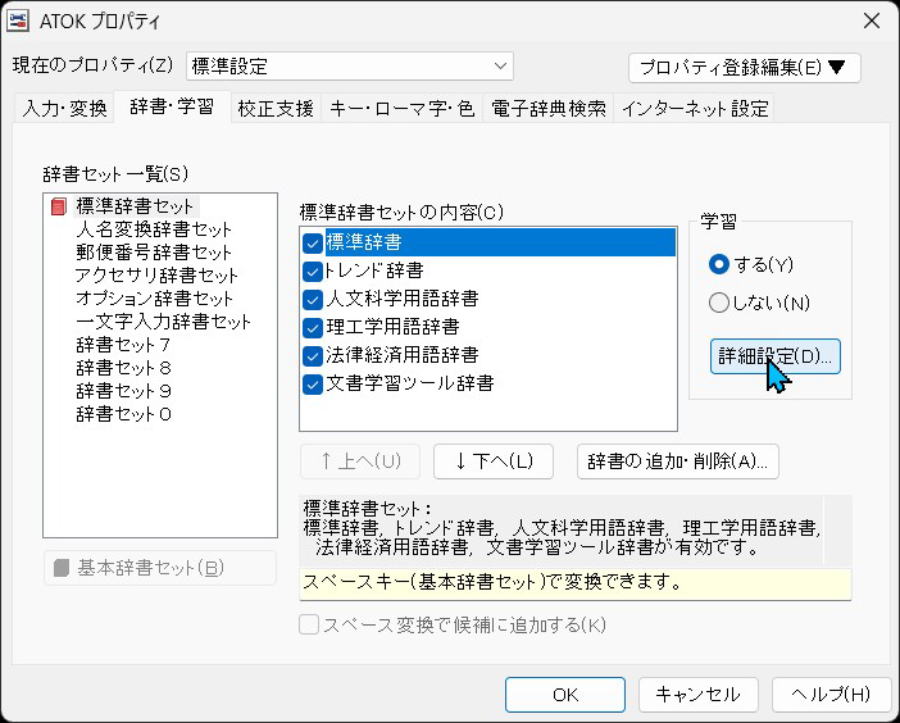Switch to the 電子辞典検索 tab

(x=548, y=108)
